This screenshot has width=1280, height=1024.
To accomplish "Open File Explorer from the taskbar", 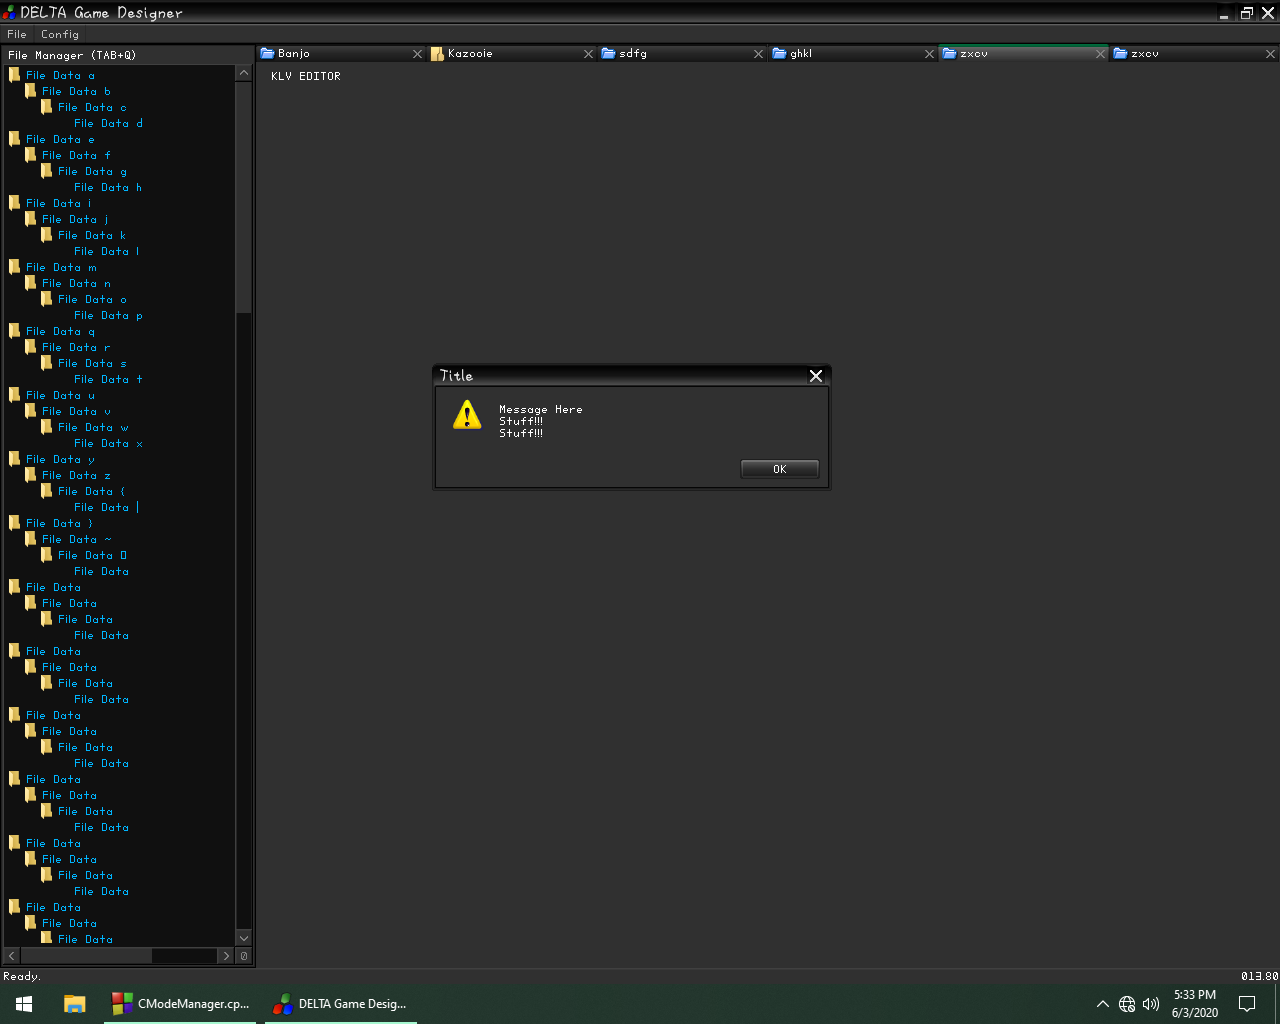I will click(x=74, y=1004).
